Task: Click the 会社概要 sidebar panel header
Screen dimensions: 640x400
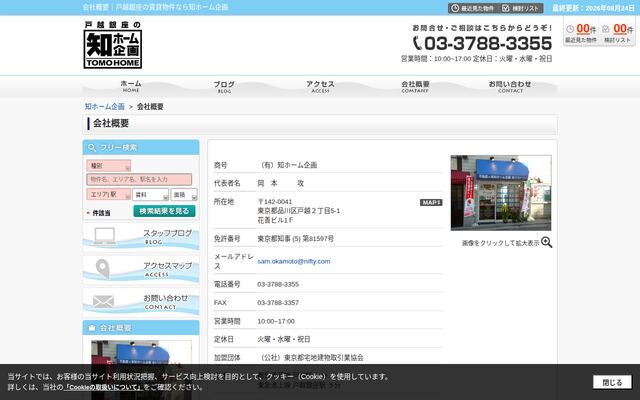Action: click(141, 328)
